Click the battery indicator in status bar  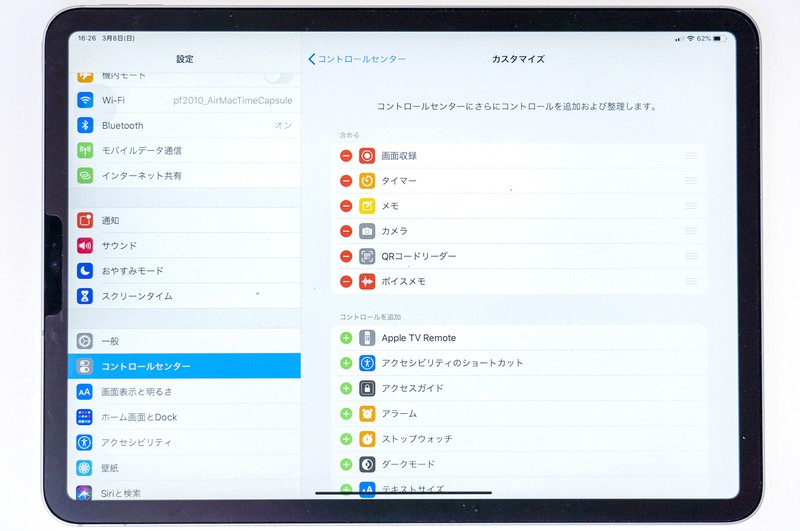(719, 38)
